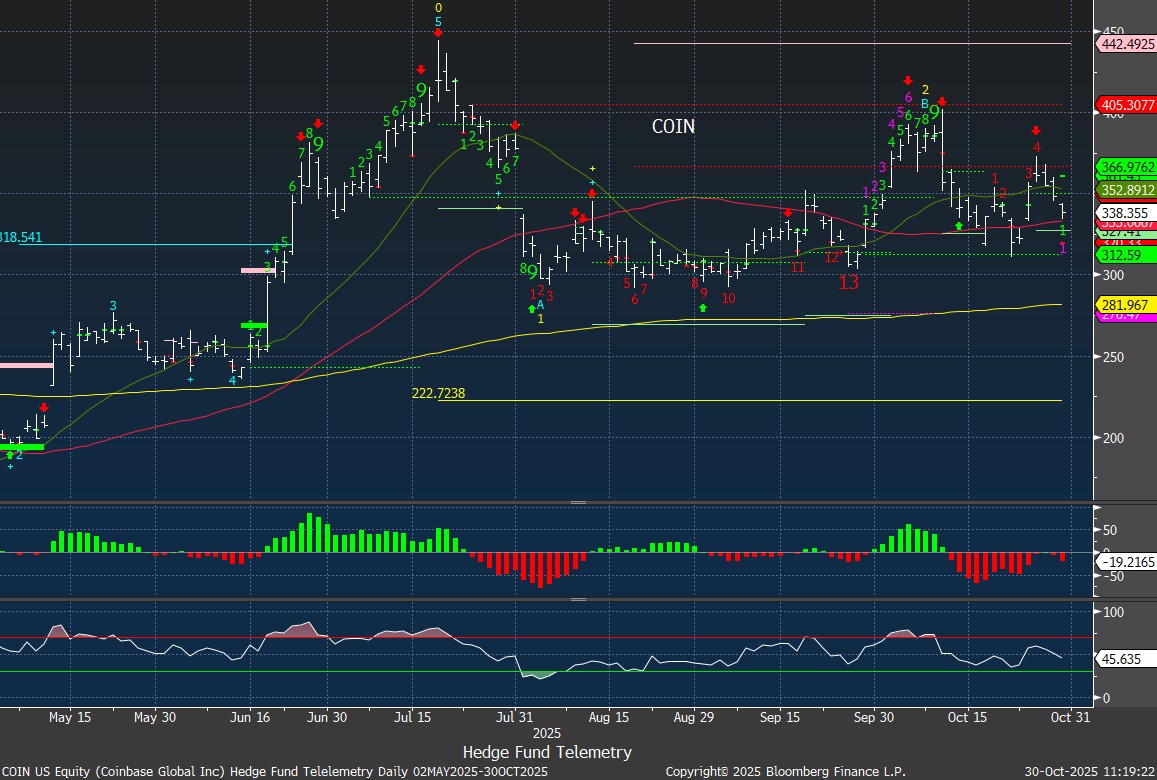Select the red 405.3077 axis label
Viewport: 1157px width, 780px height.
pos(1126,103)
